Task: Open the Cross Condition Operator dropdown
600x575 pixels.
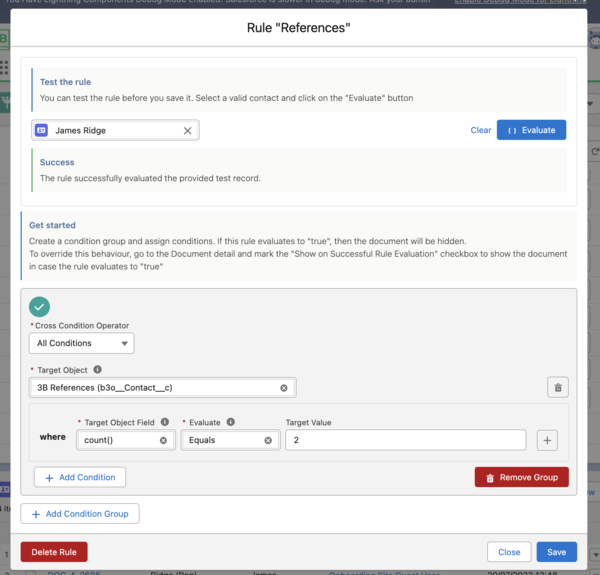Action: pos(82,343)
